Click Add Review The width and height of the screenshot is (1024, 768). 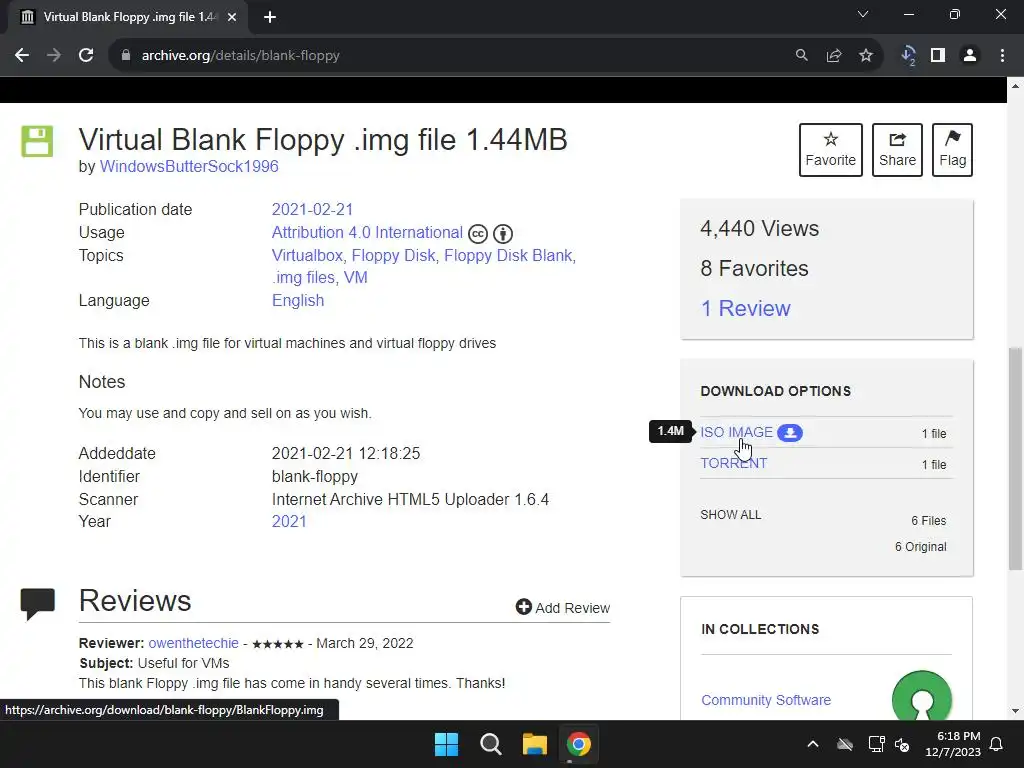click(563, 607)
